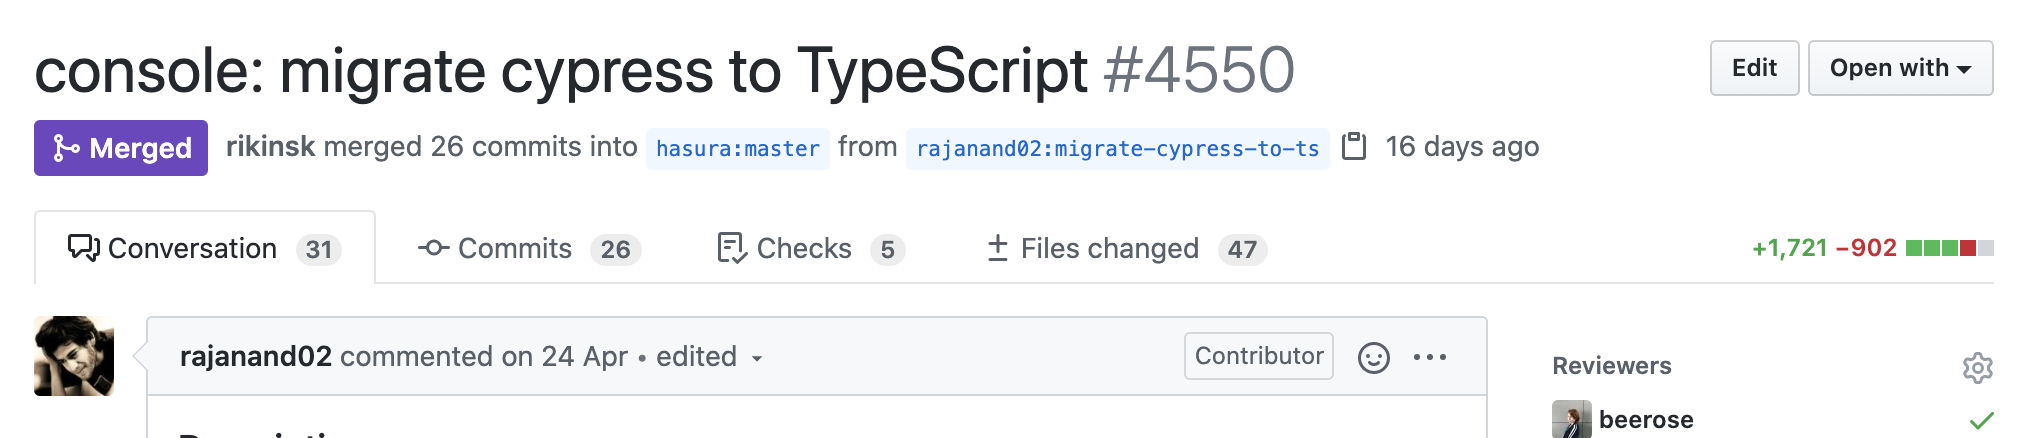Click beerose's reviewer avatar
The width and height of the screenshot is (2022, 438).
pos(1571,420)
